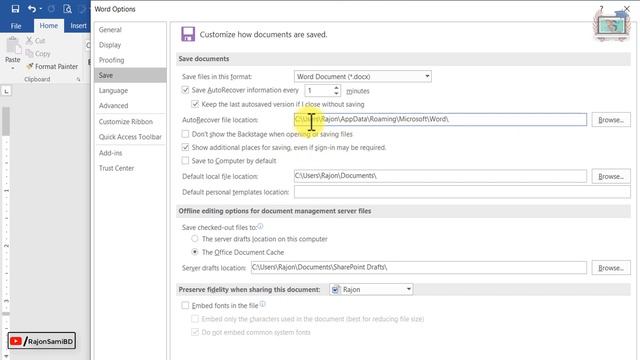This screenshot has height=360, width=640.
Task: Click the Server drafts location field
Action: 419,267
